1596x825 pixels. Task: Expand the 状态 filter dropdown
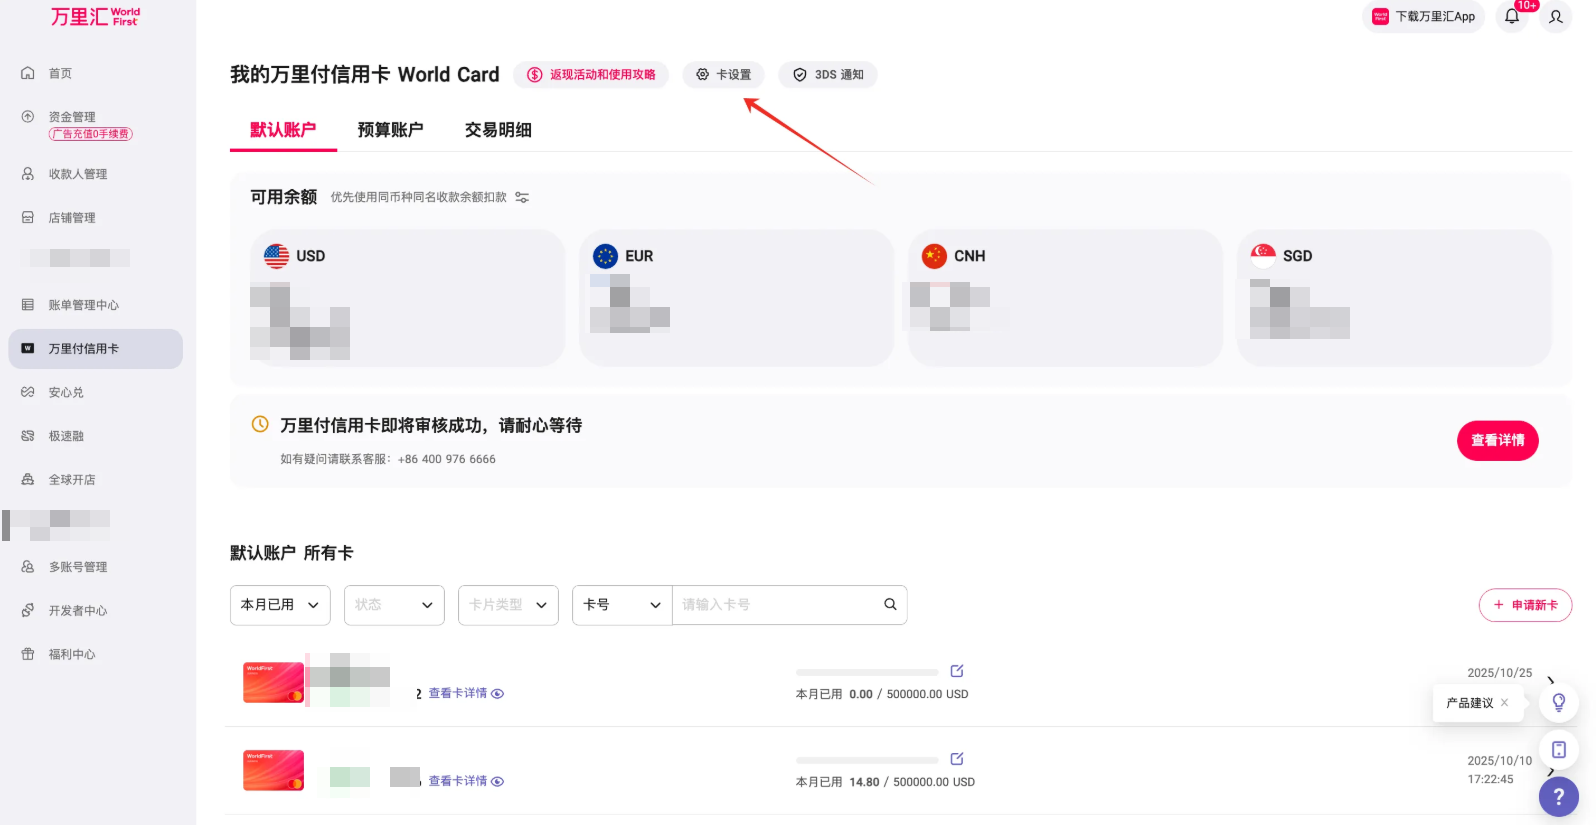(x=394, y=605)
